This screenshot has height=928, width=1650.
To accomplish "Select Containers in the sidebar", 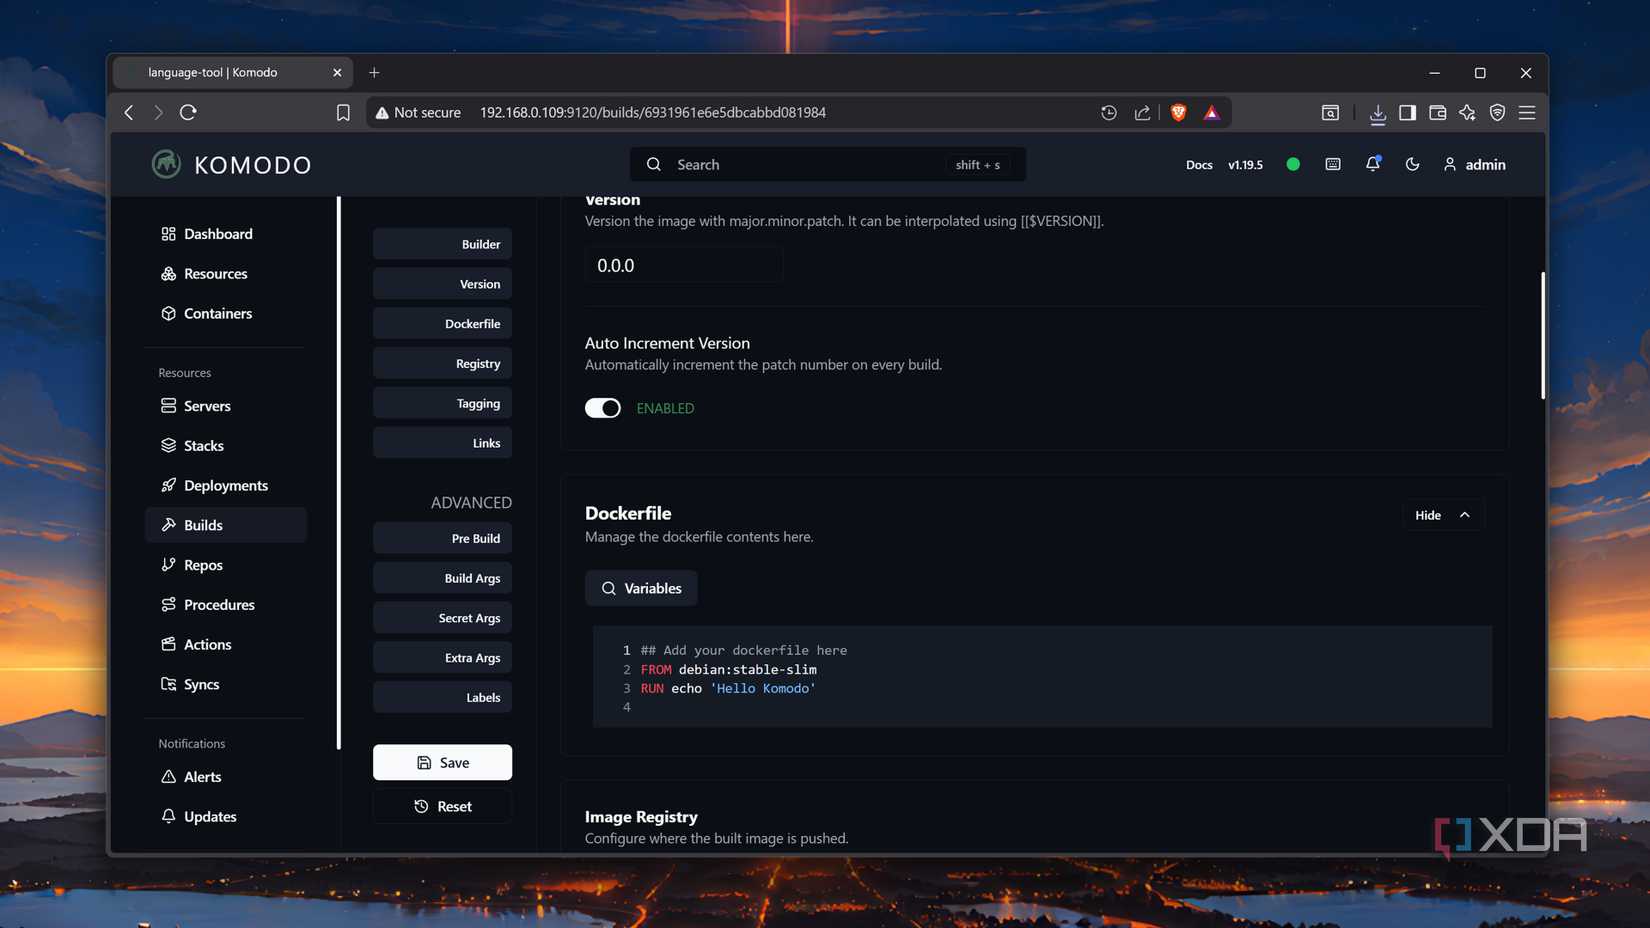I will tap(217, 313).
